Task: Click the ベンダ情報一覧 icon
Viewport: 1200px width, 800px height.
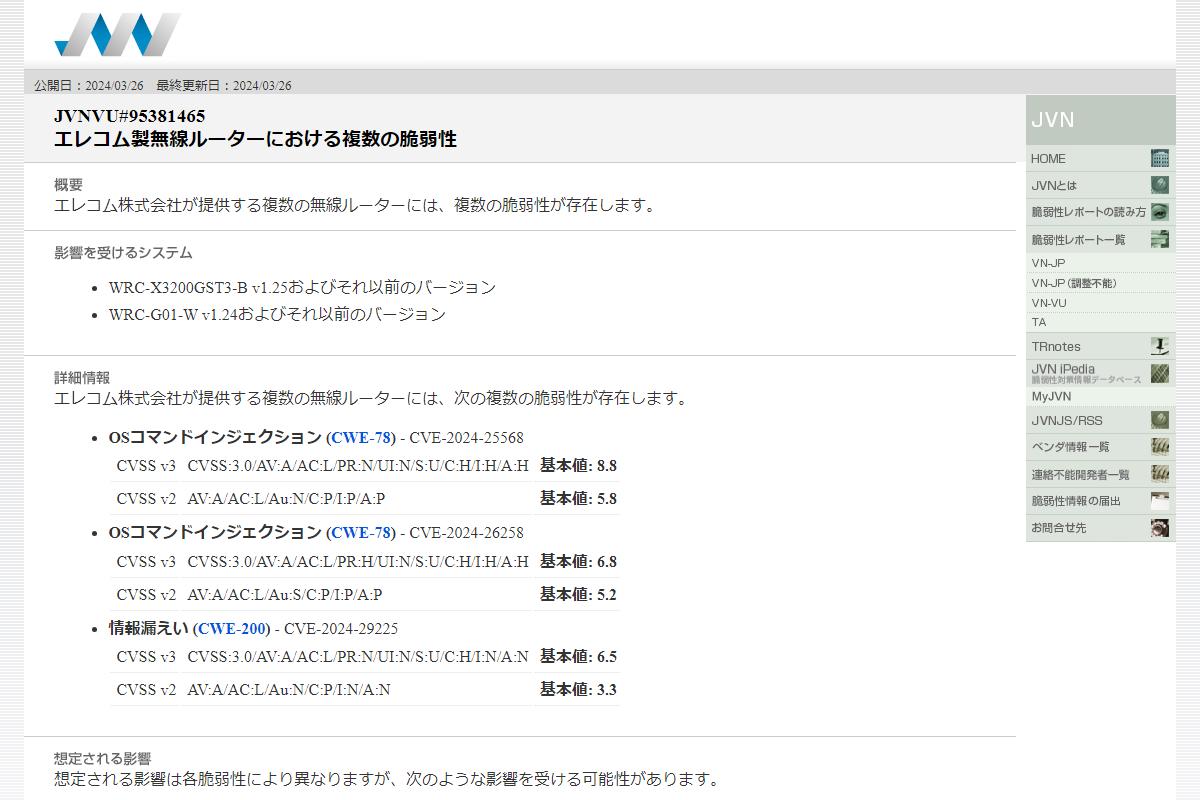Action: [1160, 447]
